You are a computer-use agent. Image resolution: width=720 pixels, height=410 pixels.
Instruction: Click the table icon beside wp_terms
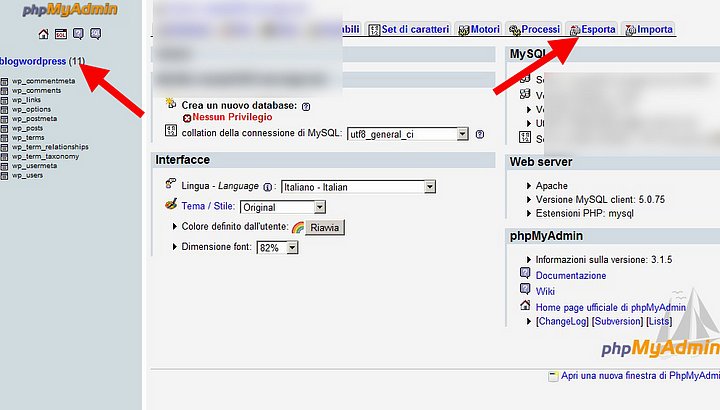[4, 138]
